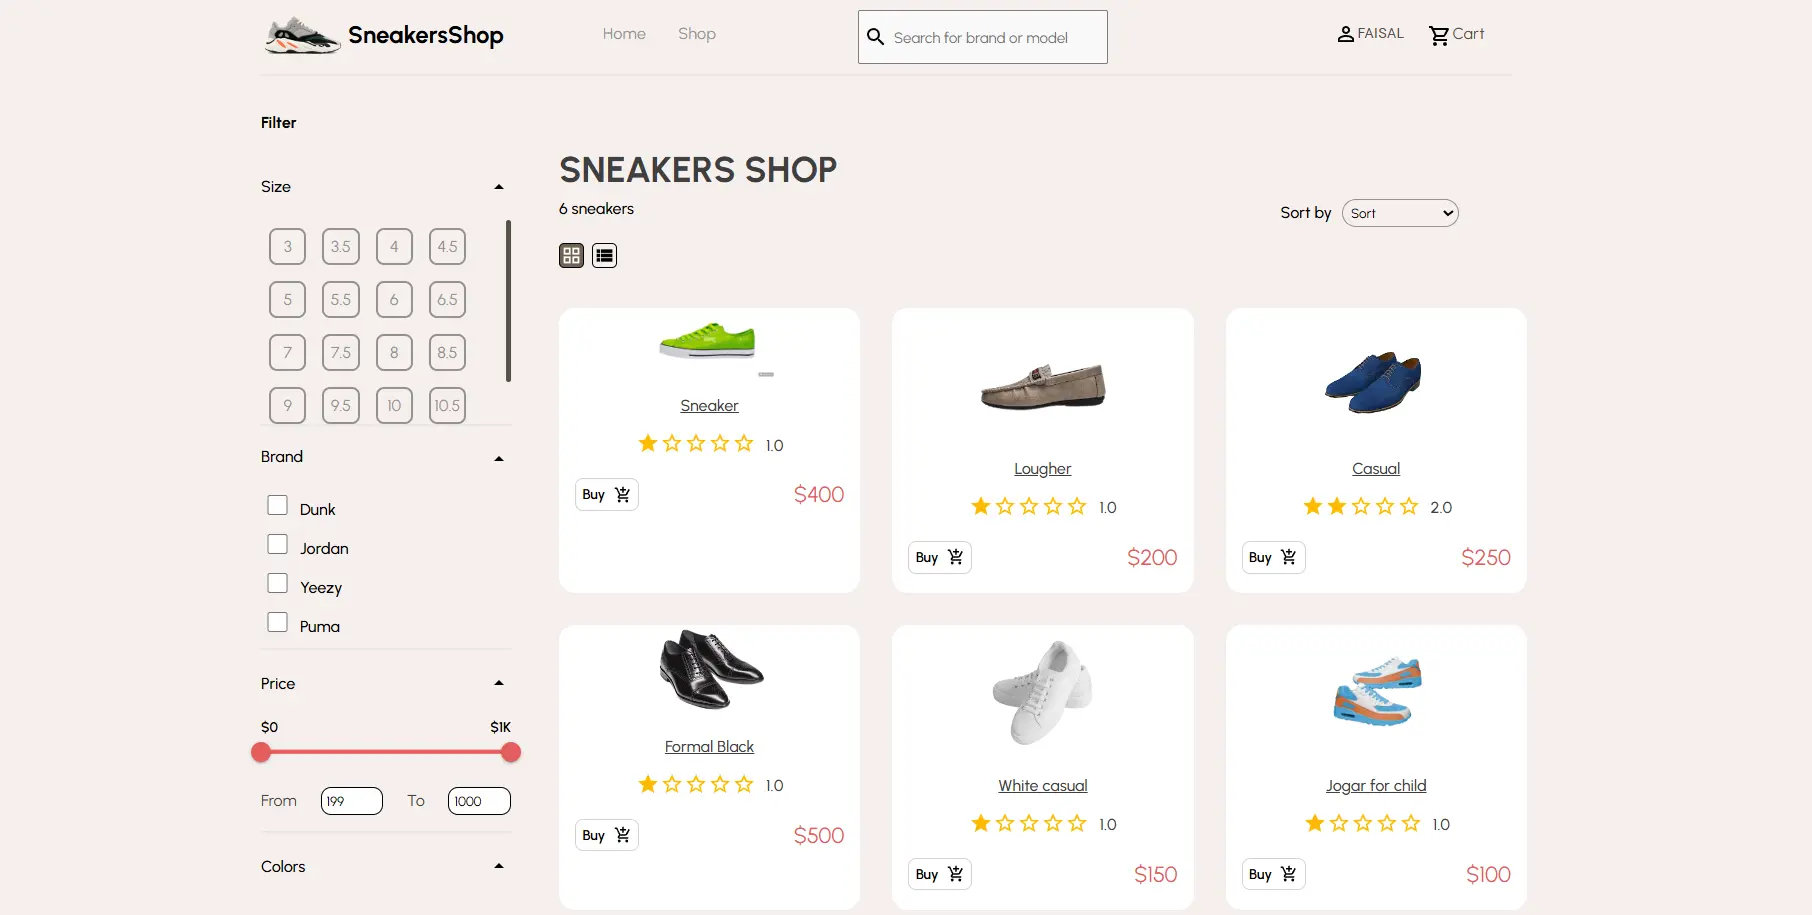The height and width of the screenshot is (915, 1812).
Task: Go to the Home menu item
Action: coord(624,33)
